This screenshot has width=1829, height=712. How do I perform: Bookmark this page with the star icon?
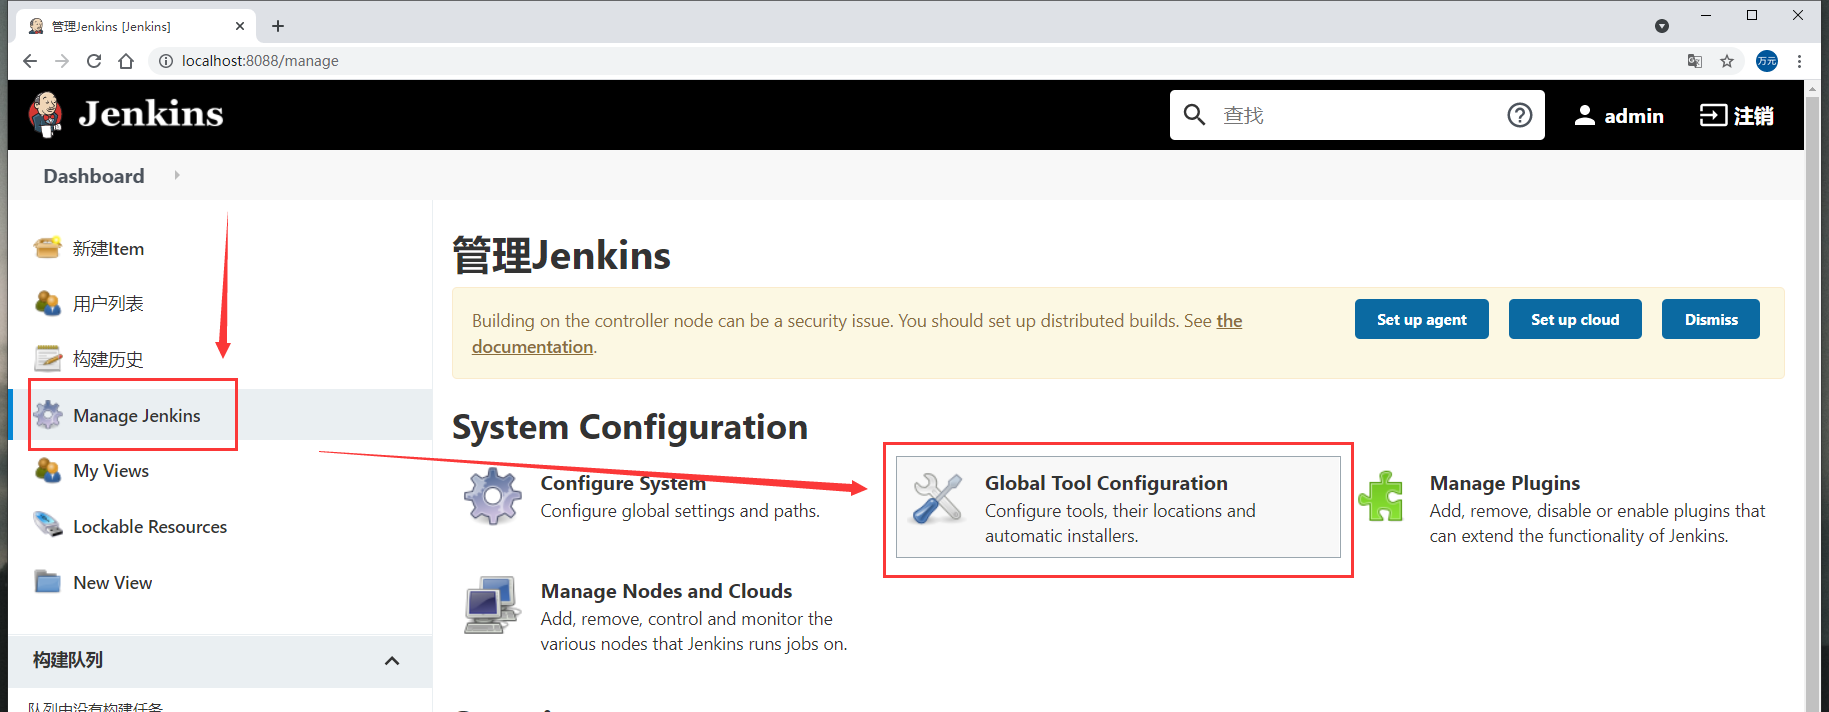point(1727,61)
